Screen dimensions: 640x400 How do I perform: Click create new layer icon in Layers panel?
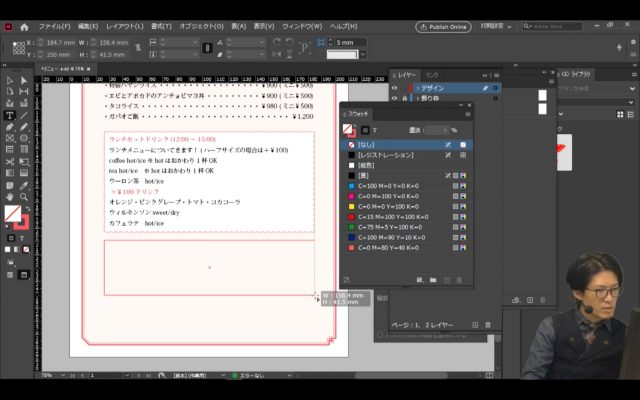(x=475, y=325)
